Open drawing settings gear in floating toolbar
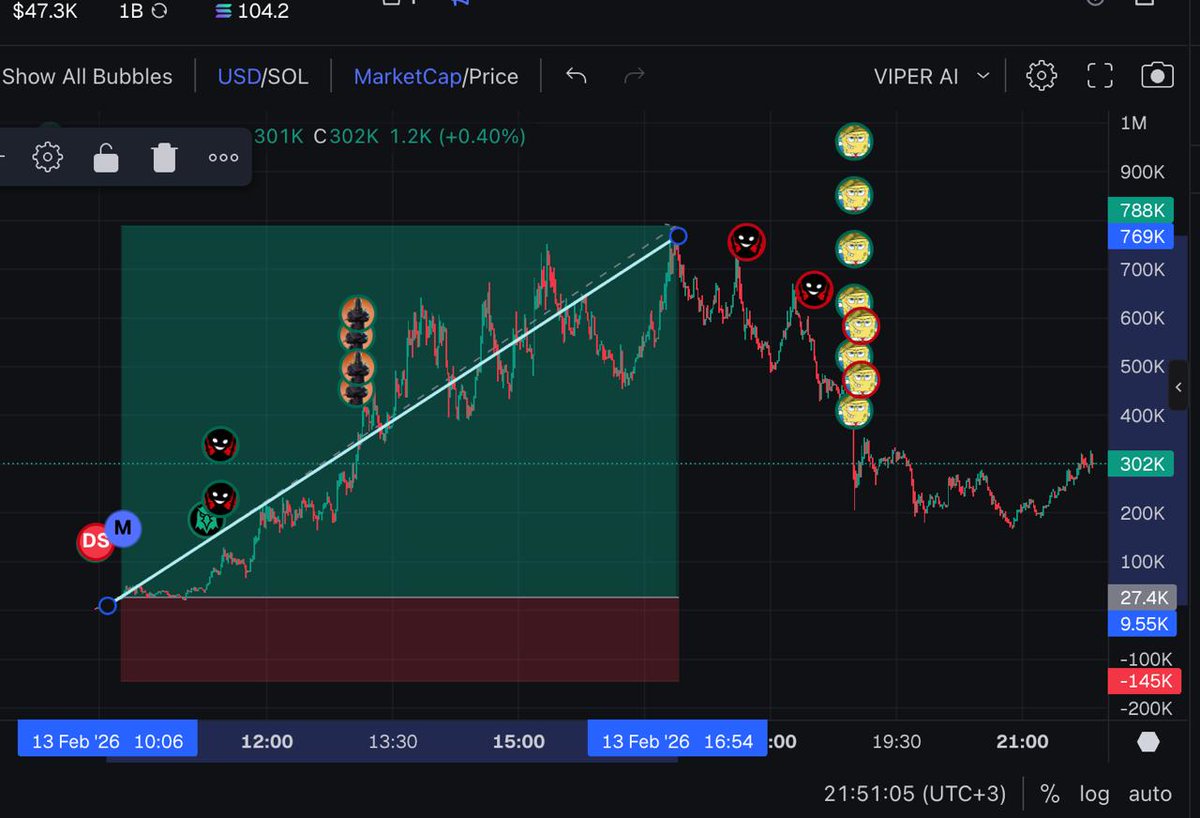Screen dimensions: 1200x818 (x=48, y=157)
